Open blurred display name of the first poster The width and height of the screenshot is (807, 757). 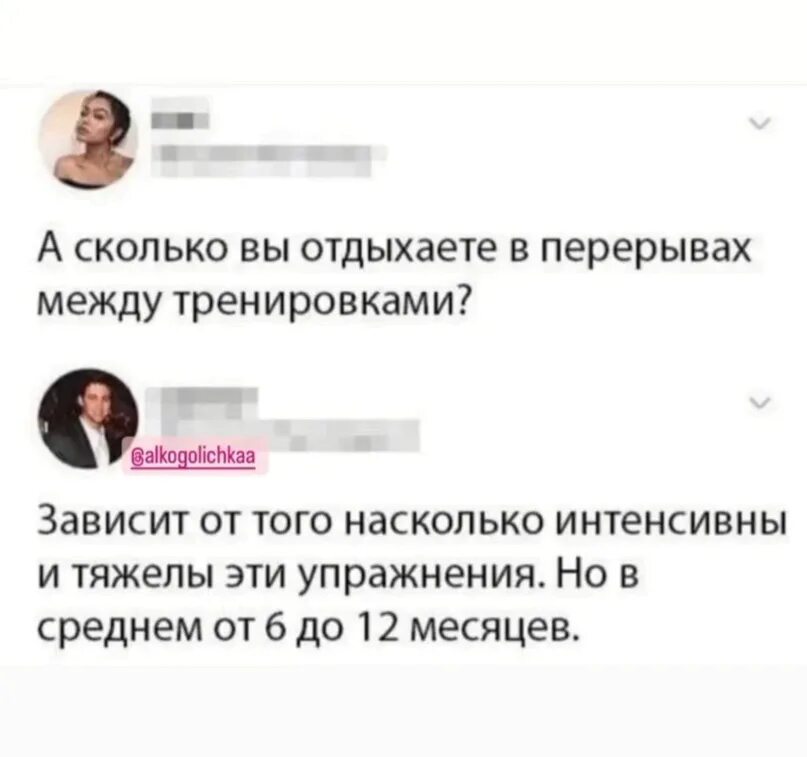tap(180, 119)
